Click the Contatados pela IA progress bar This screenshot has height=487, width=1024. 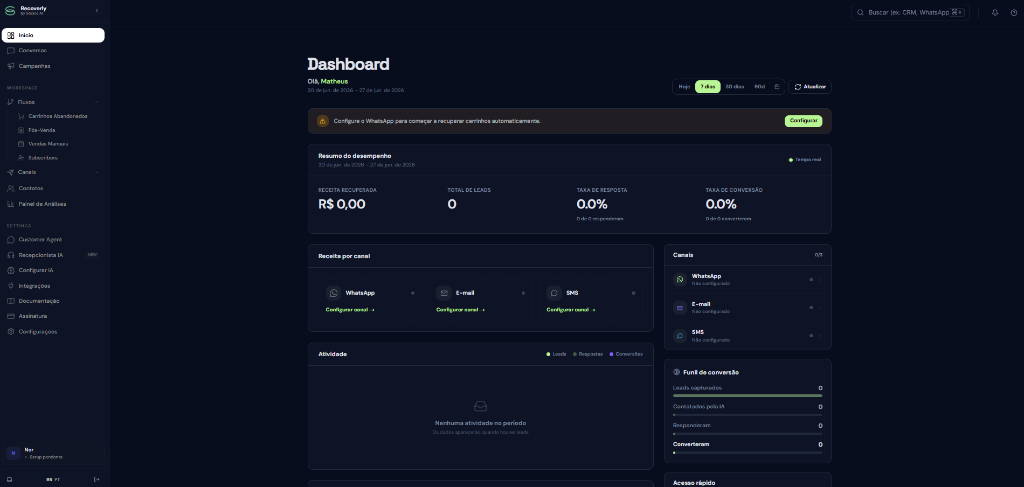[x=747, y=415]
